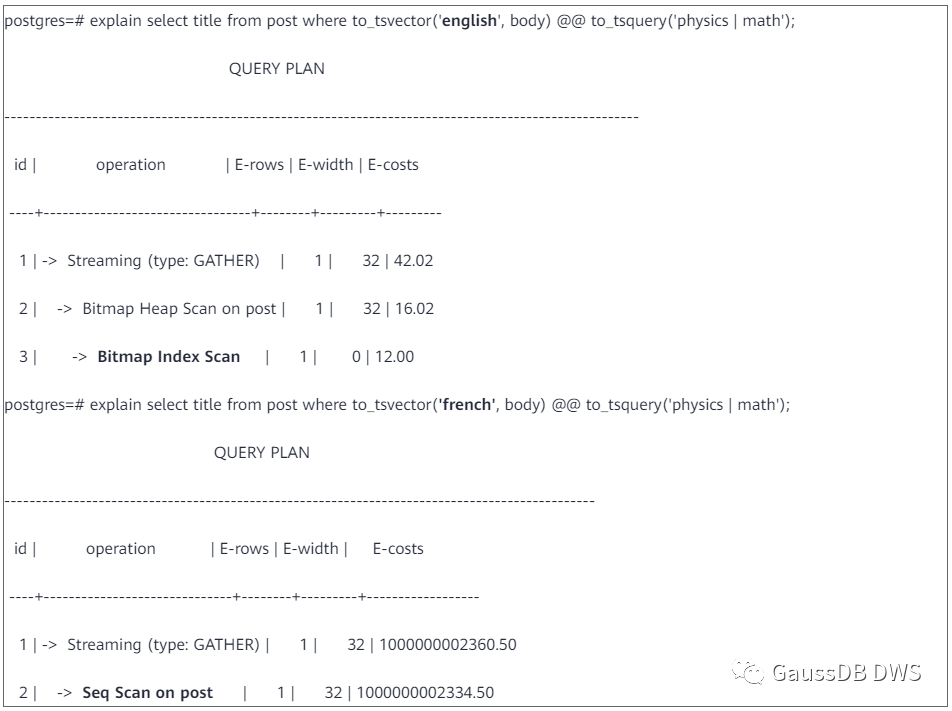Click the second QUERY PLAN heading

click(x=262, y=452)
